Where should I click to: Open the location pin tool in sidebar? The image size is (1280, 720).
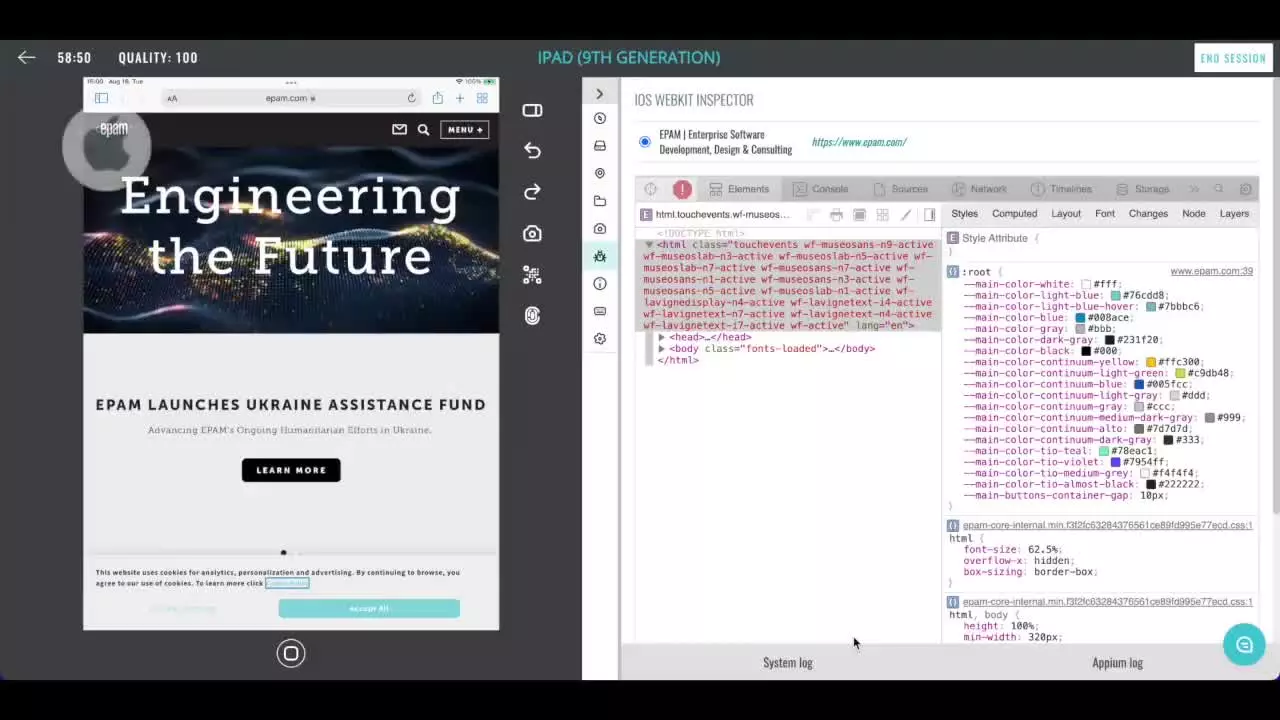pyautogui.click(x=600, y=173)
